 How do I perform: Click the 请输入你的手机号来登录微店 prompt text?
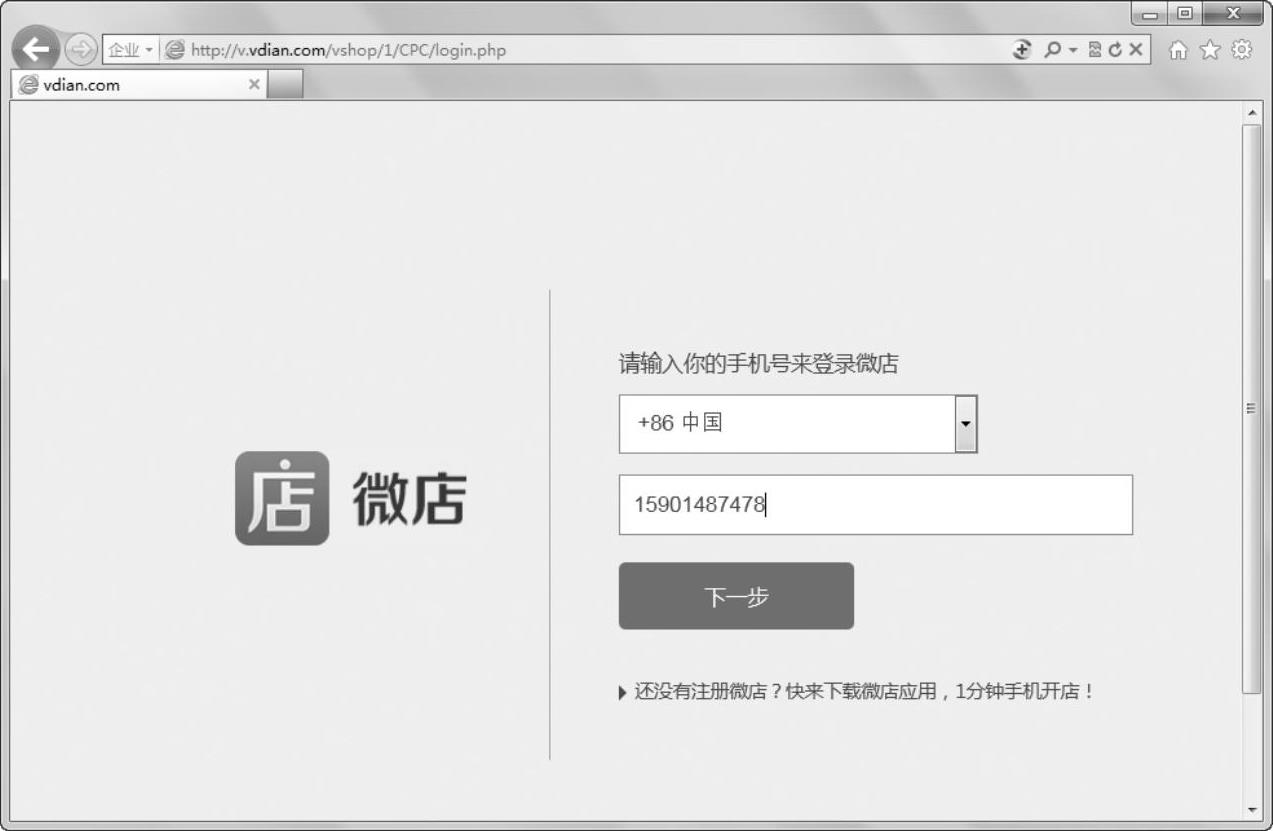click(x=758, y=364)
